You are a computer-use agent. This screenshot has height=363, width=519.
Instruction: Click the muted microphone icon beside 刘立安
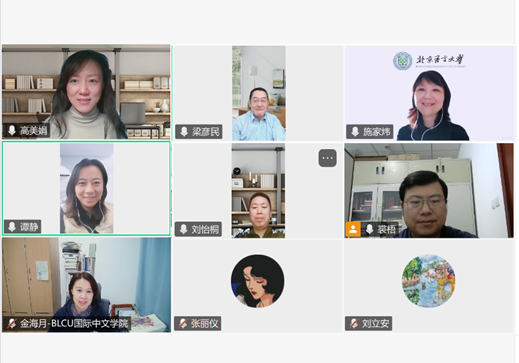pyautogui.click(x=354, y=323)
